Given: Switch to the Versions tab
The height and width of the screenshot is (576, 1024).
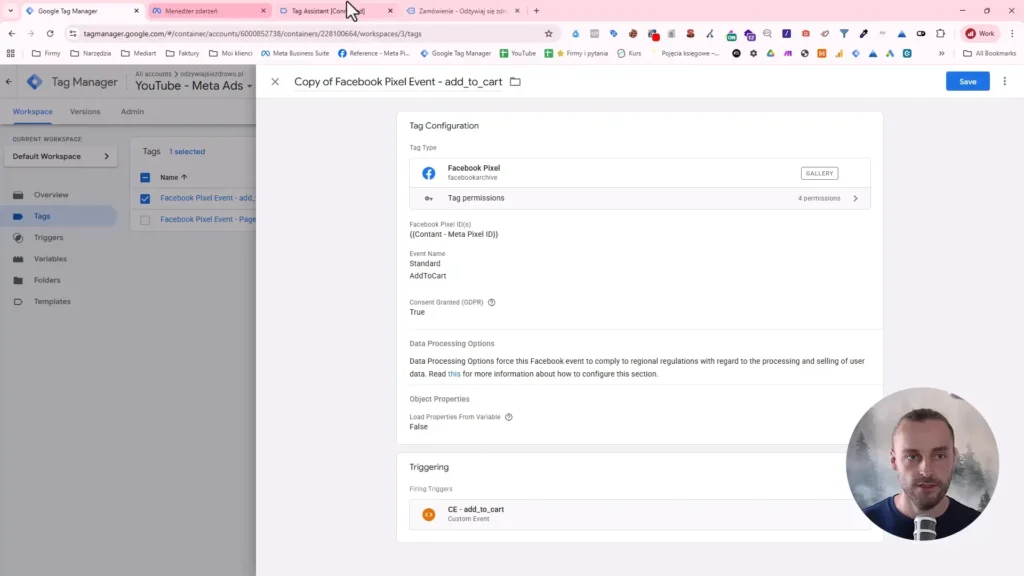Looking at the screenshot, I should click(85, 112).
